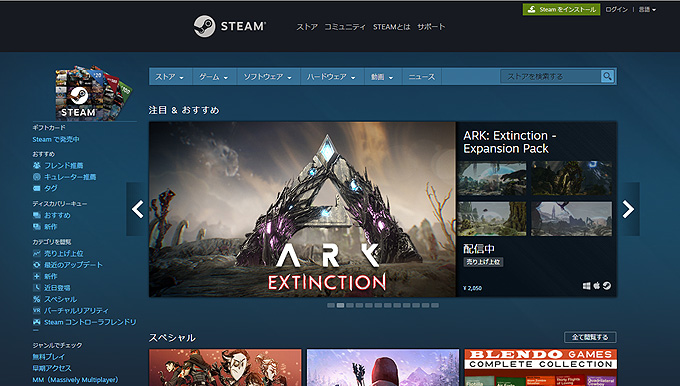
Task: Click 新作 under ディスカバリーキュー
Action: pos(50,226)
